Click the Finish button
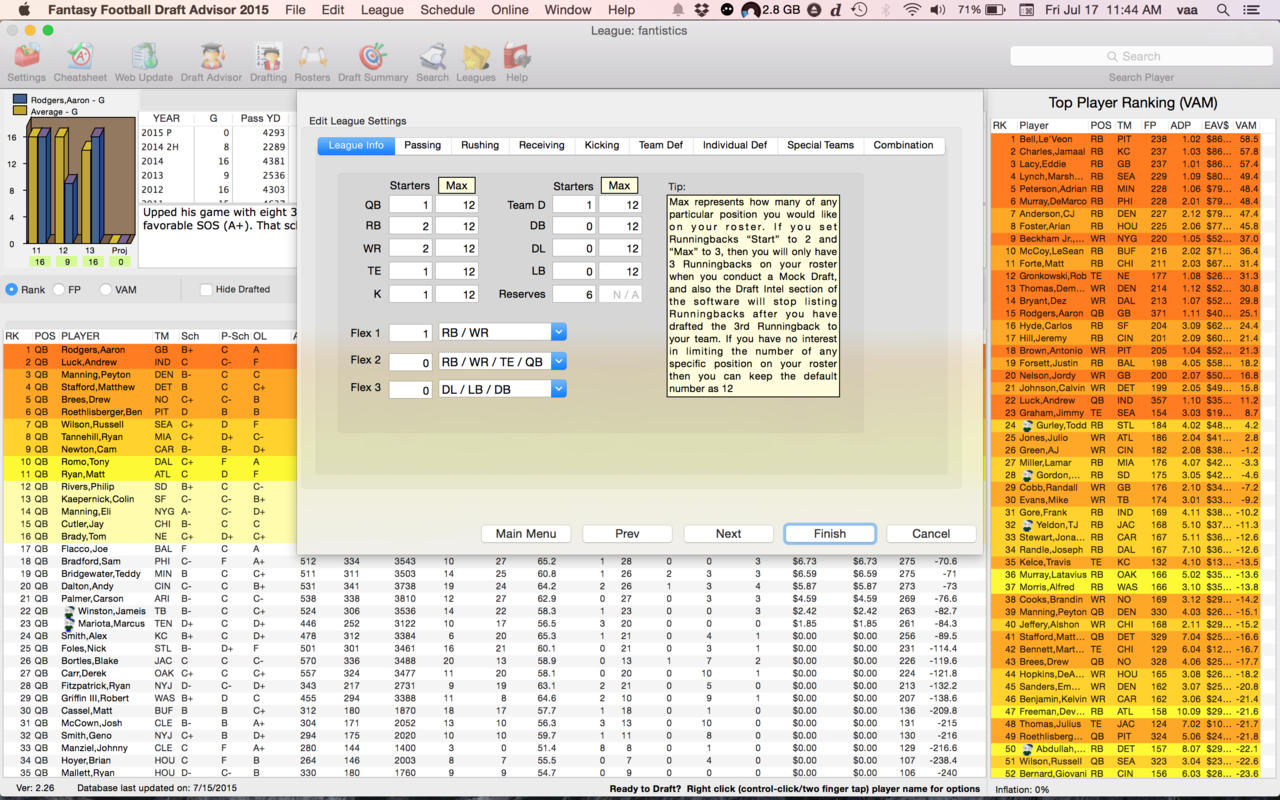The image size is (1280, 800). click(x=829, y=533)
